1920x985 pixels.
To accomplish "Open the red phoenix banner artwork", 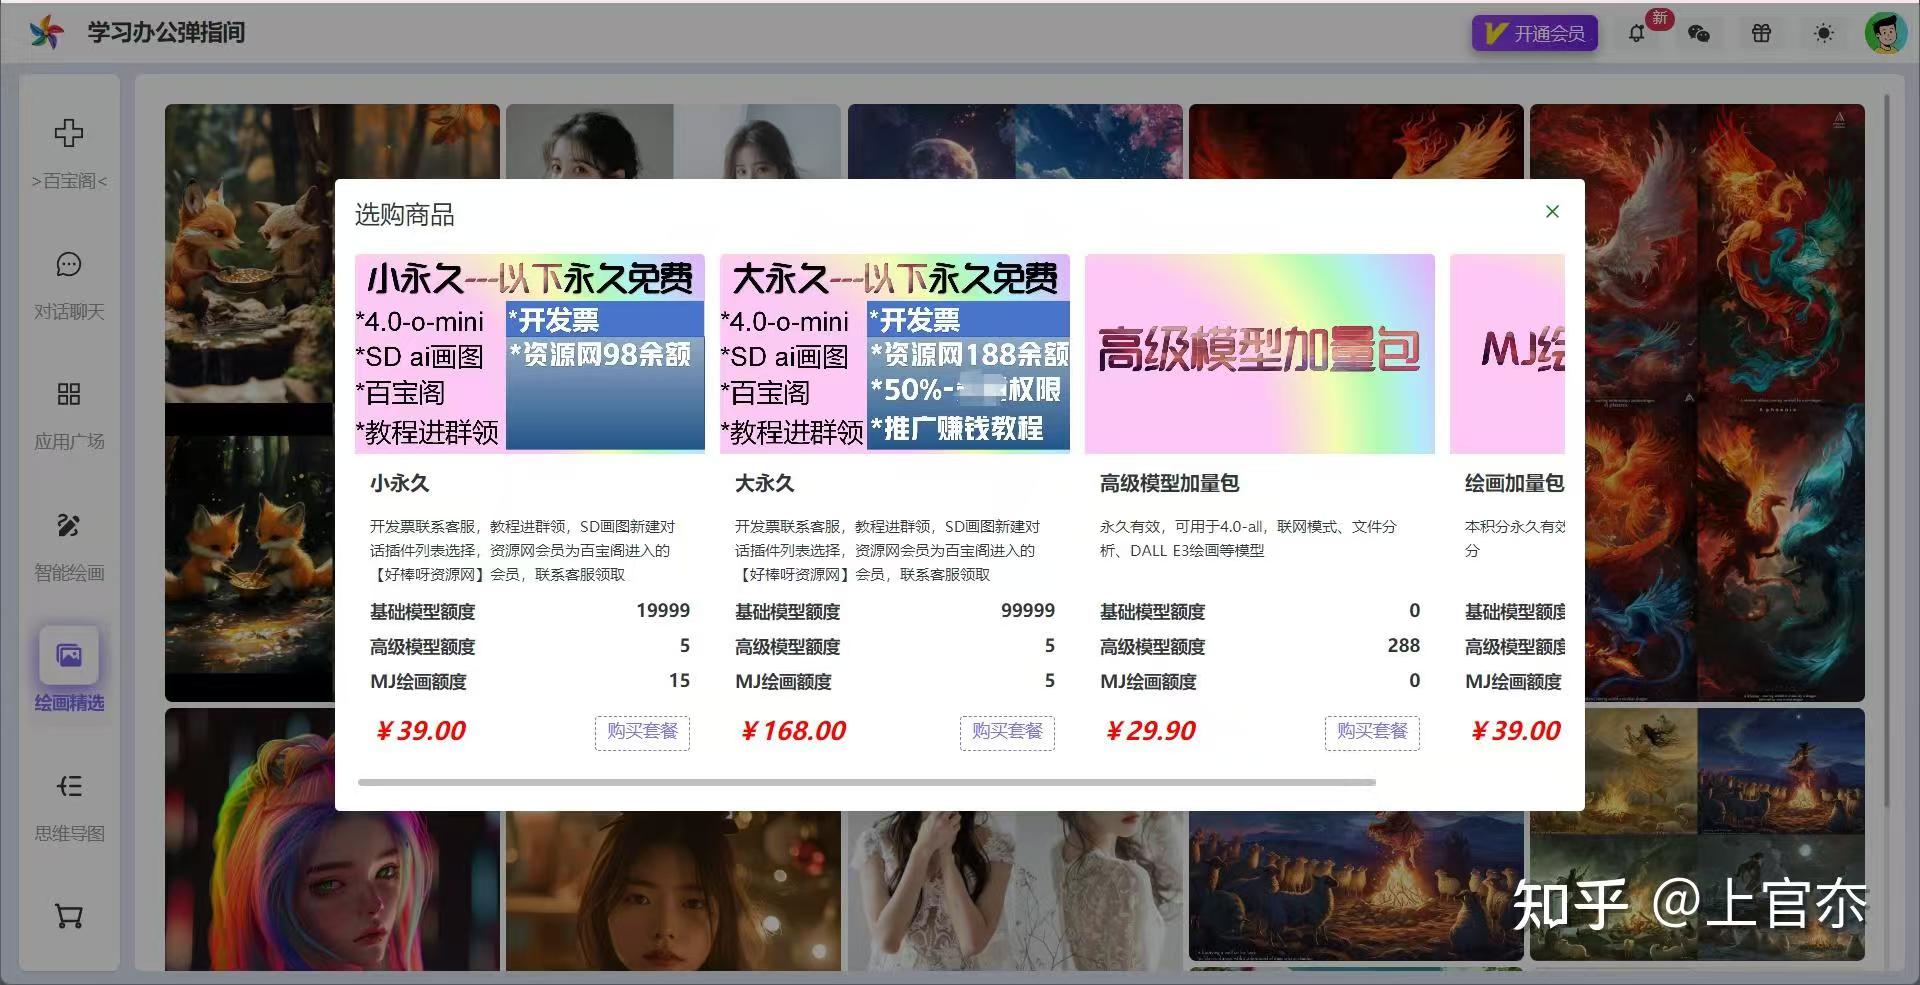I will (x=1356, y=141).
